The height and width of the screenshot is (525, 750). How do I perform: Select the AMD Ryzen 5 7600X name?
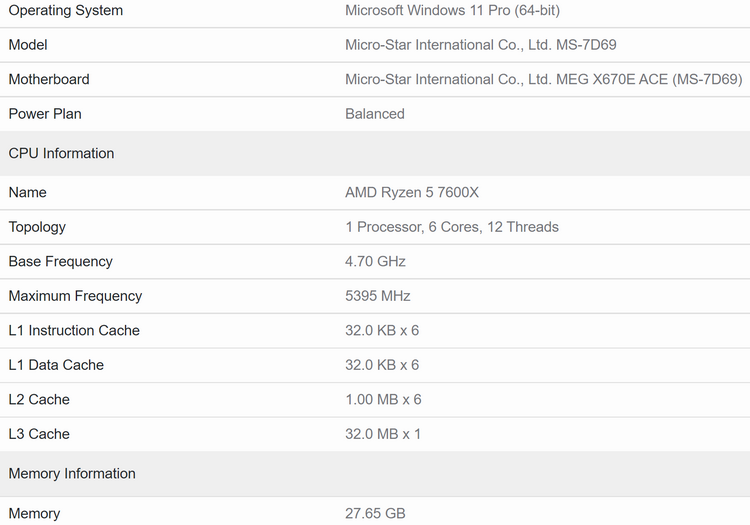pyautogui.click(x=412, y=192)
